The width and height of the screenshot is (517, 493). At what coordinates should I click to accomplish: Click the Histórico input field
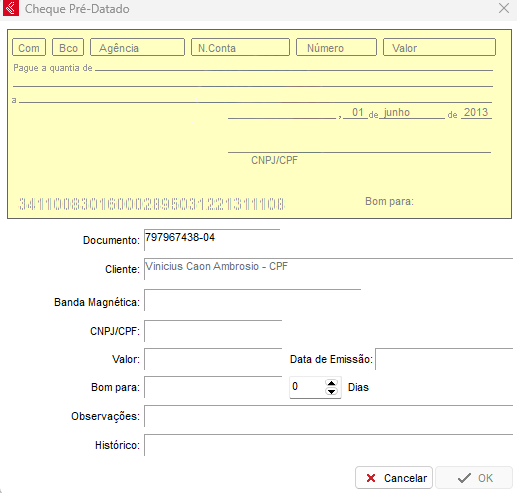pyautogui.click(x=328, y=445)
